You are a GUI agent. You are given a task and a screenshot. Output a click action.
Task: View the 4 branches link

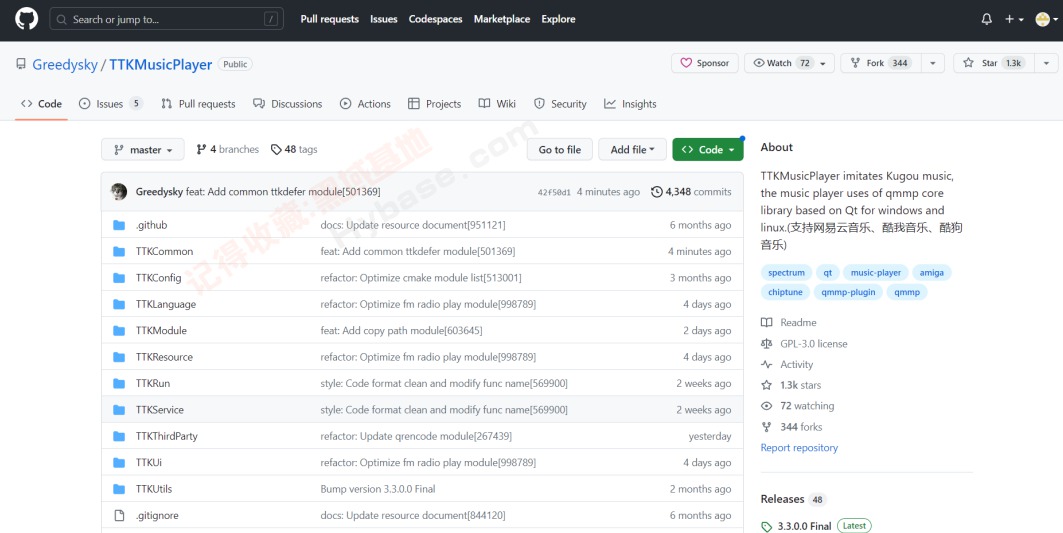tap(228, 149)
